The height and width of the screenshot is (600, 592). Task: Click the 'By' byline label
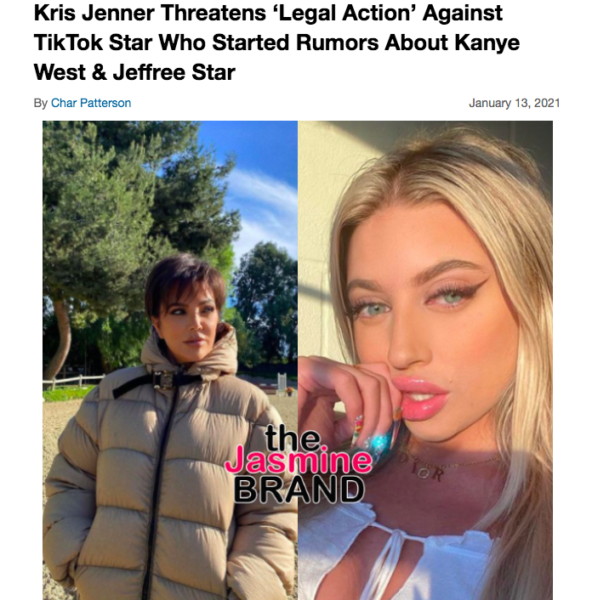(40, 103)
